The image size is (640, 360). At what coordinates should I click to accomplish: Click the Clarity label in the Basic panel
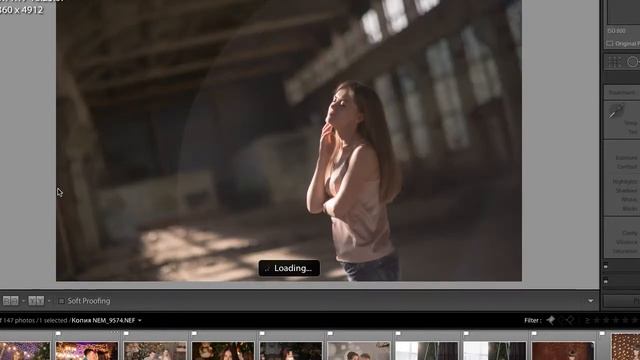point(630,233)
